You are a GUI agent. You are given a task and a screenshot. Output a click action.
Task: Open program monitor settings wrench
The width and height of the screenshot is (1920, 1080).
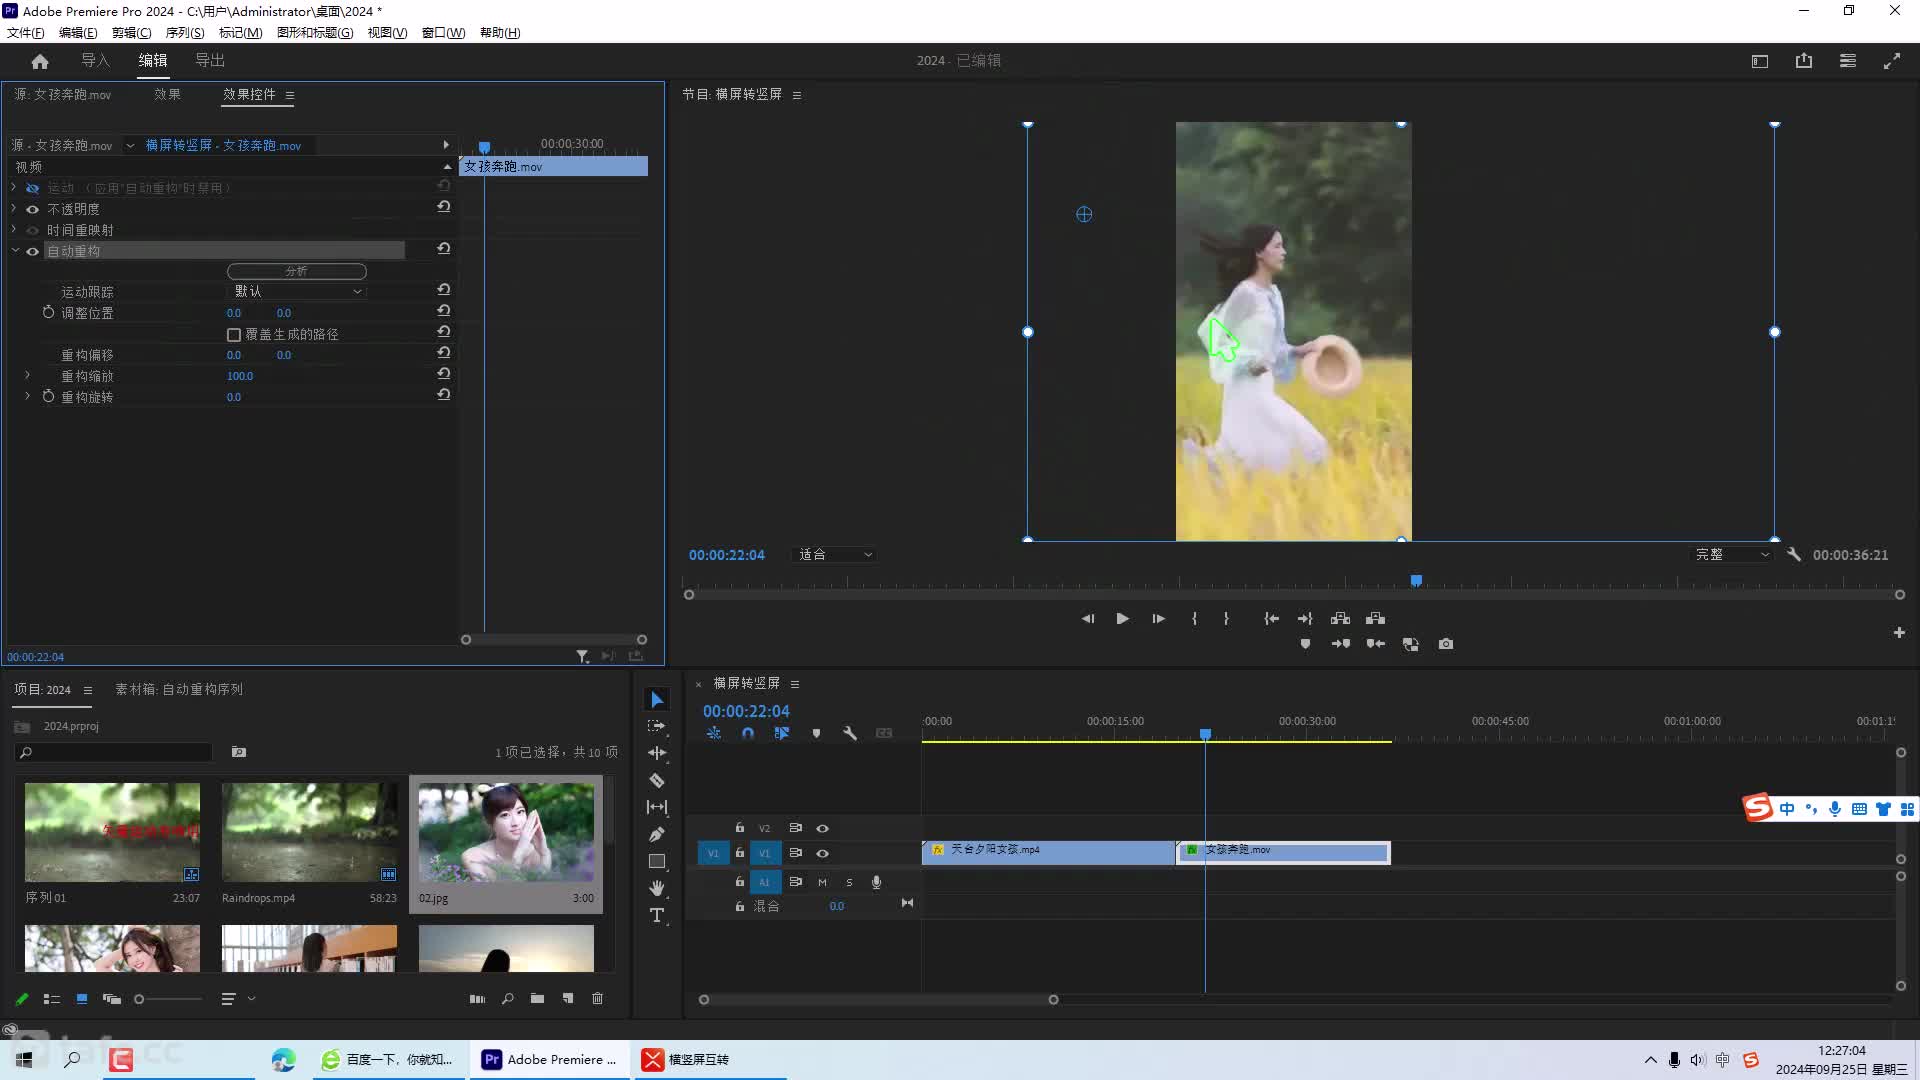pyautogui.click(x=1794, y=554)
